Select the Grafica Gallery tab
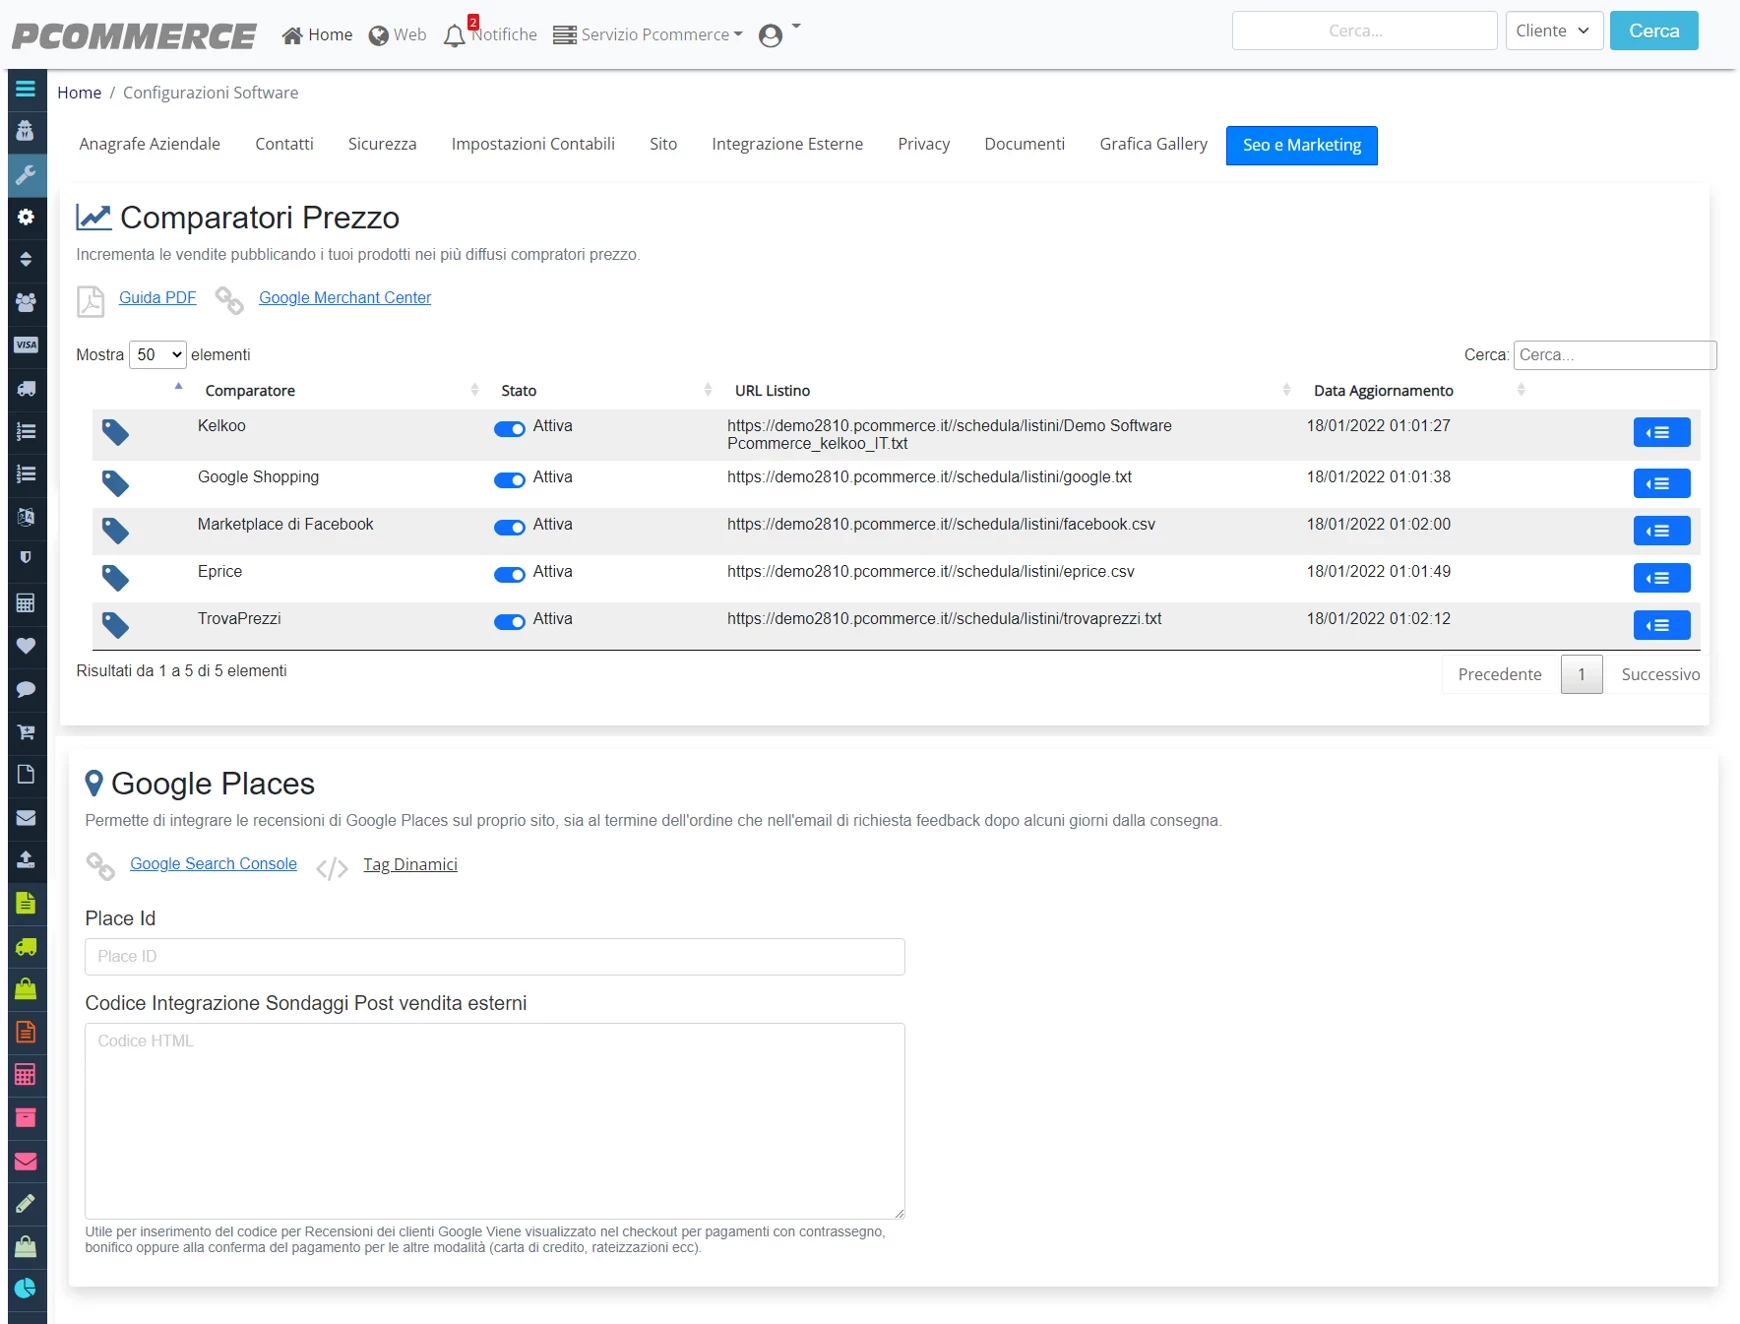 point(1153,144)
